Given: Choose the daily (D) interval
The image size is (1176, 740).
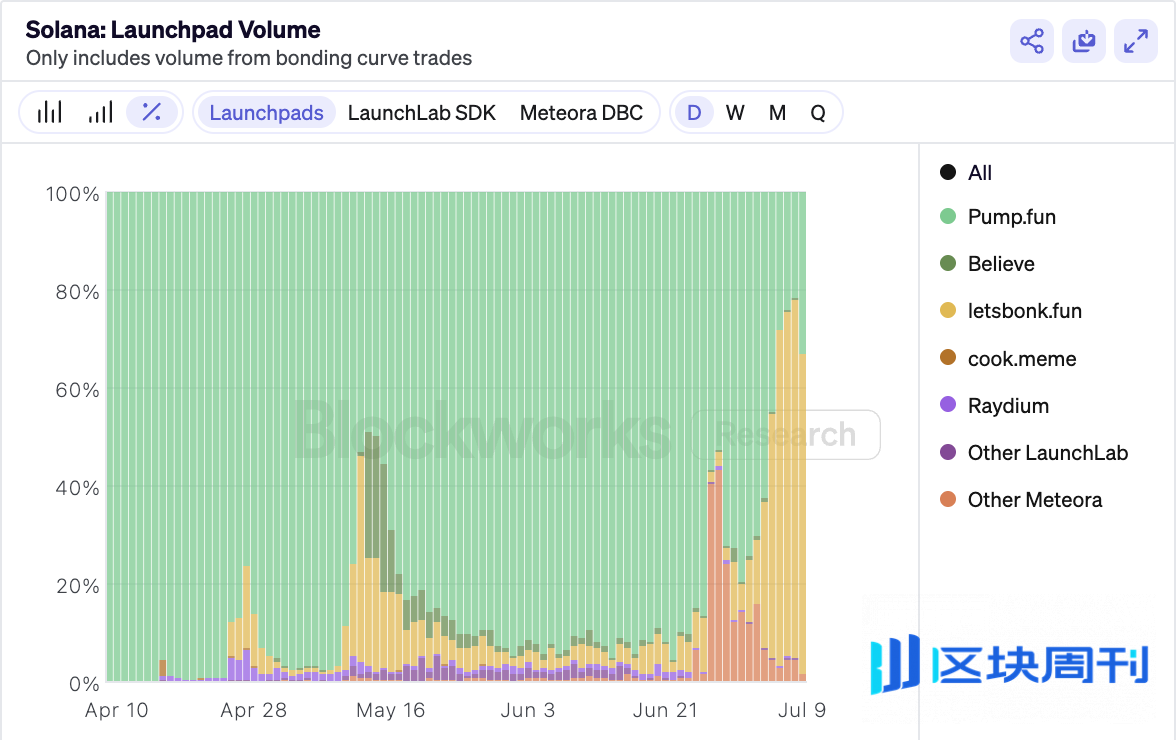Looking at the screenshot, I should click(694, 112).
